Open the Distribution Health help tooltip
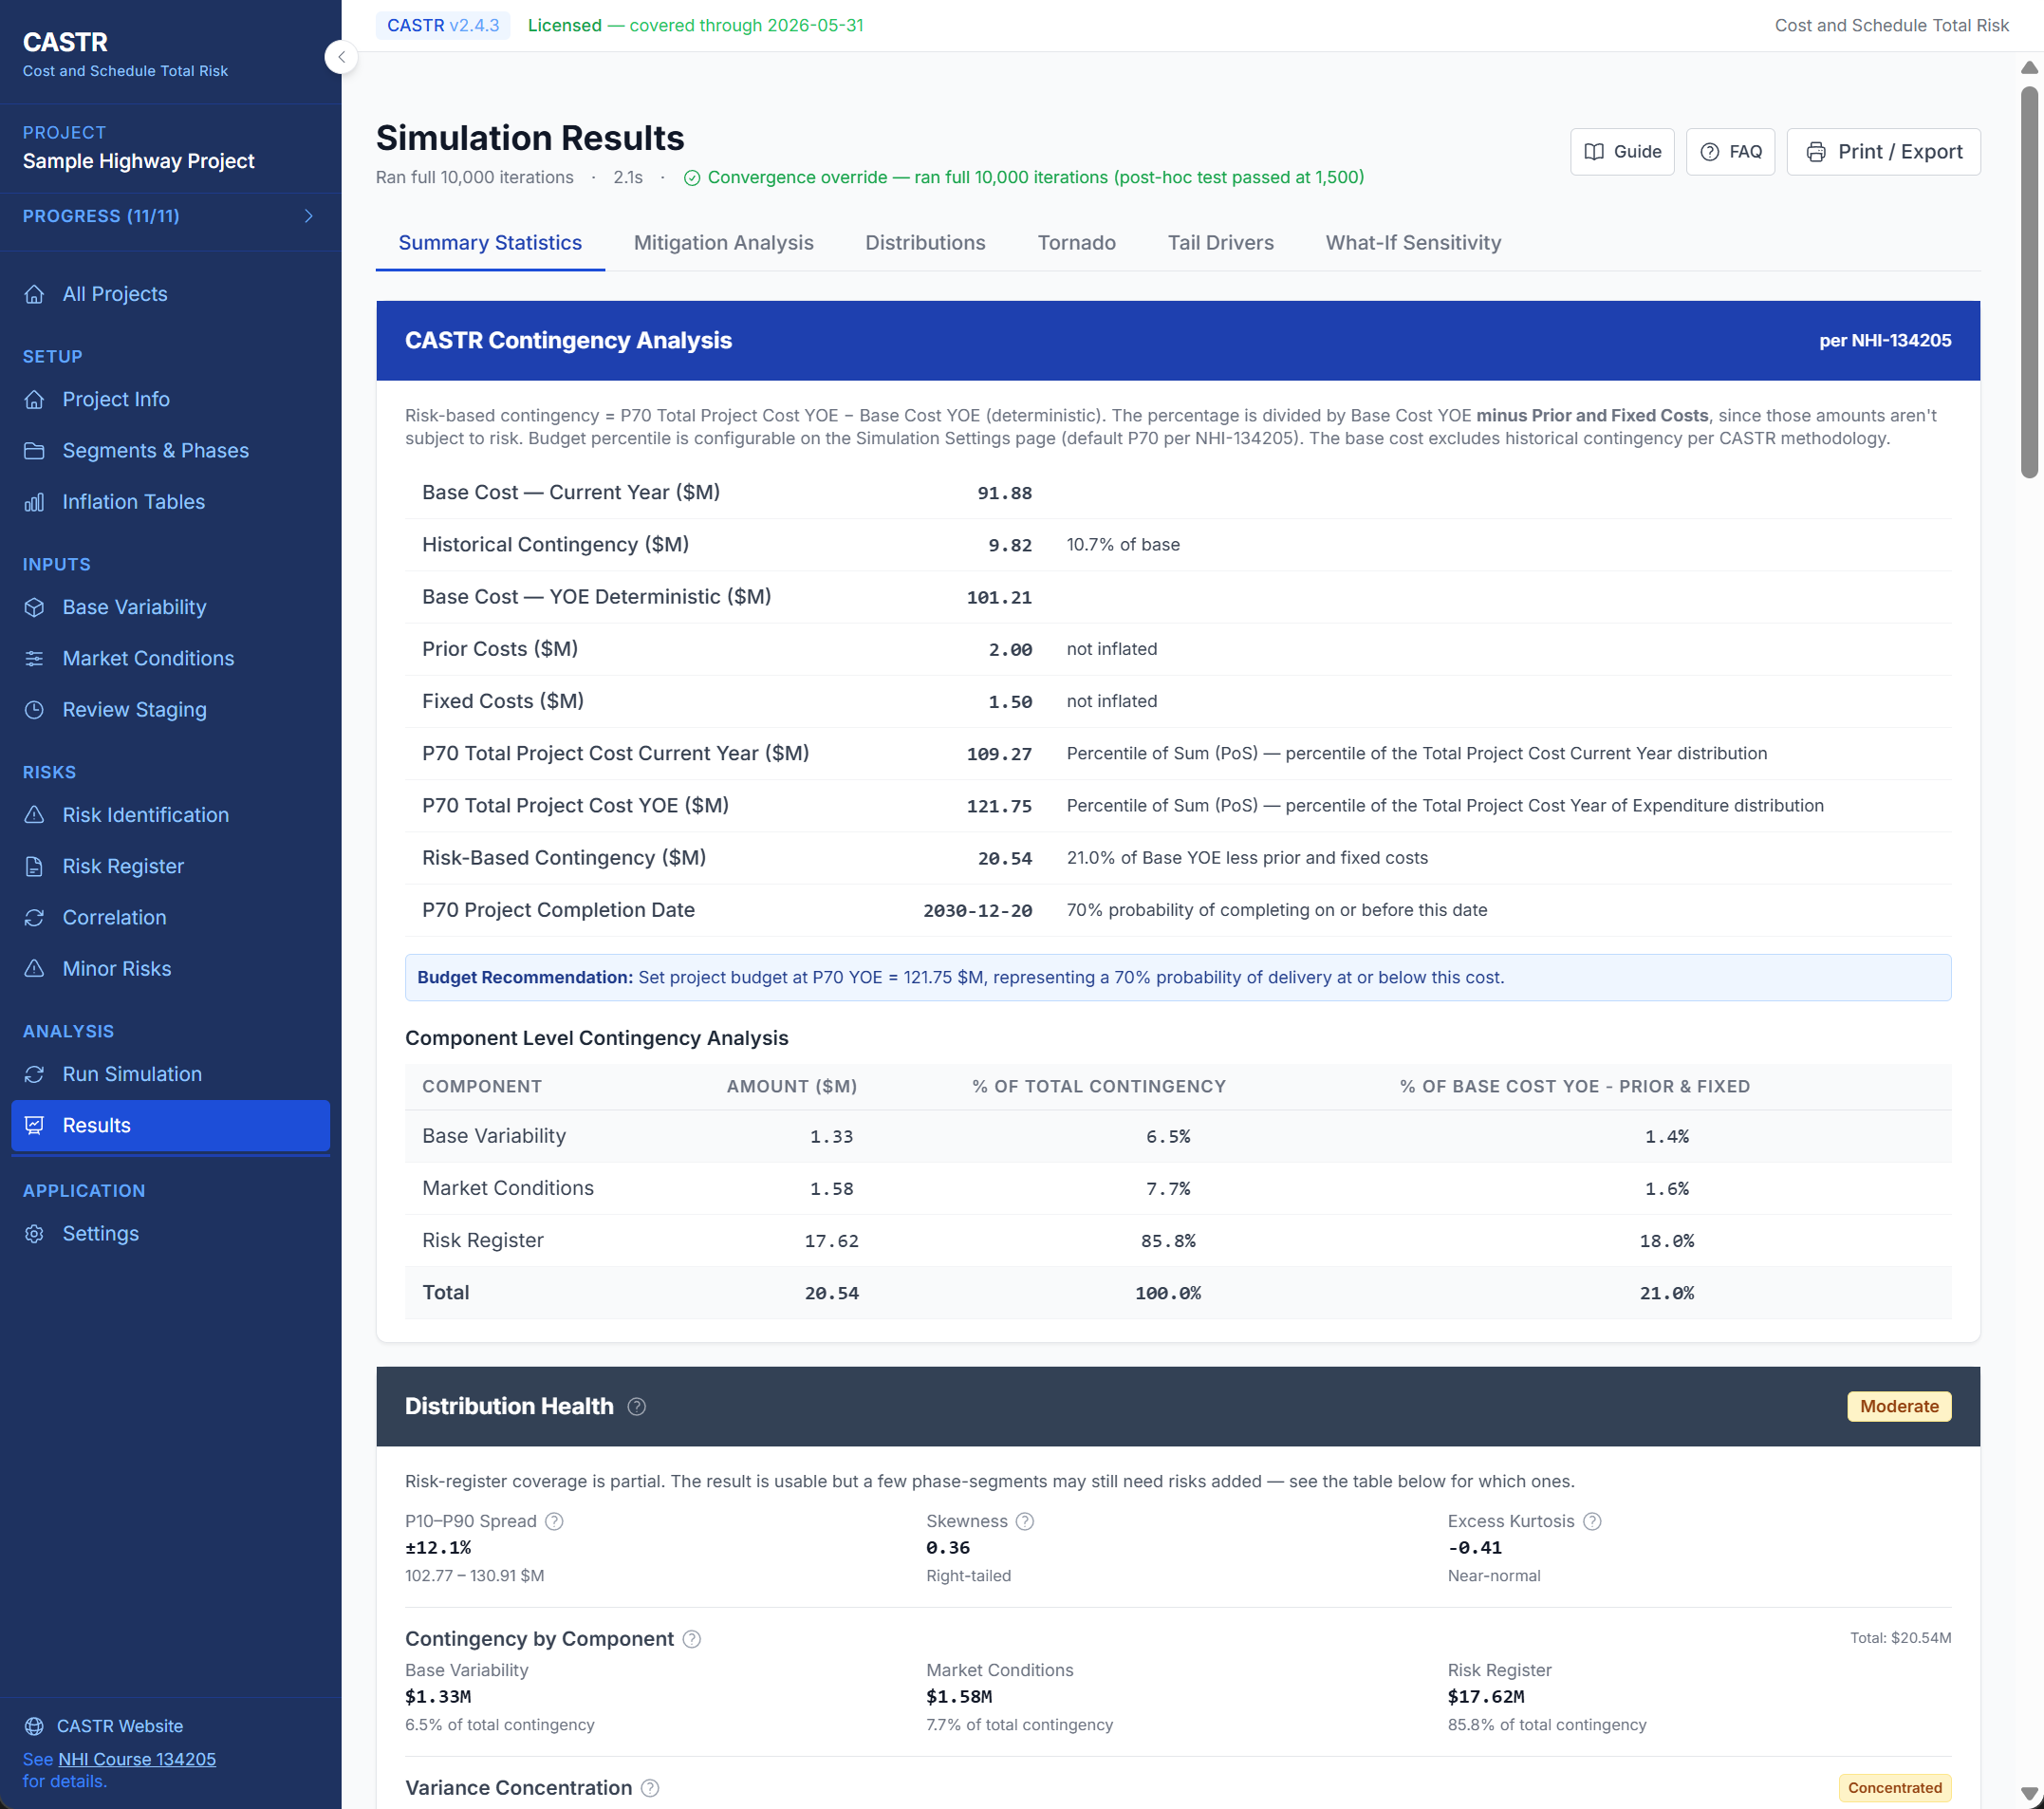Screen dimensions: 2044x1809 (x=636, y=1406)
